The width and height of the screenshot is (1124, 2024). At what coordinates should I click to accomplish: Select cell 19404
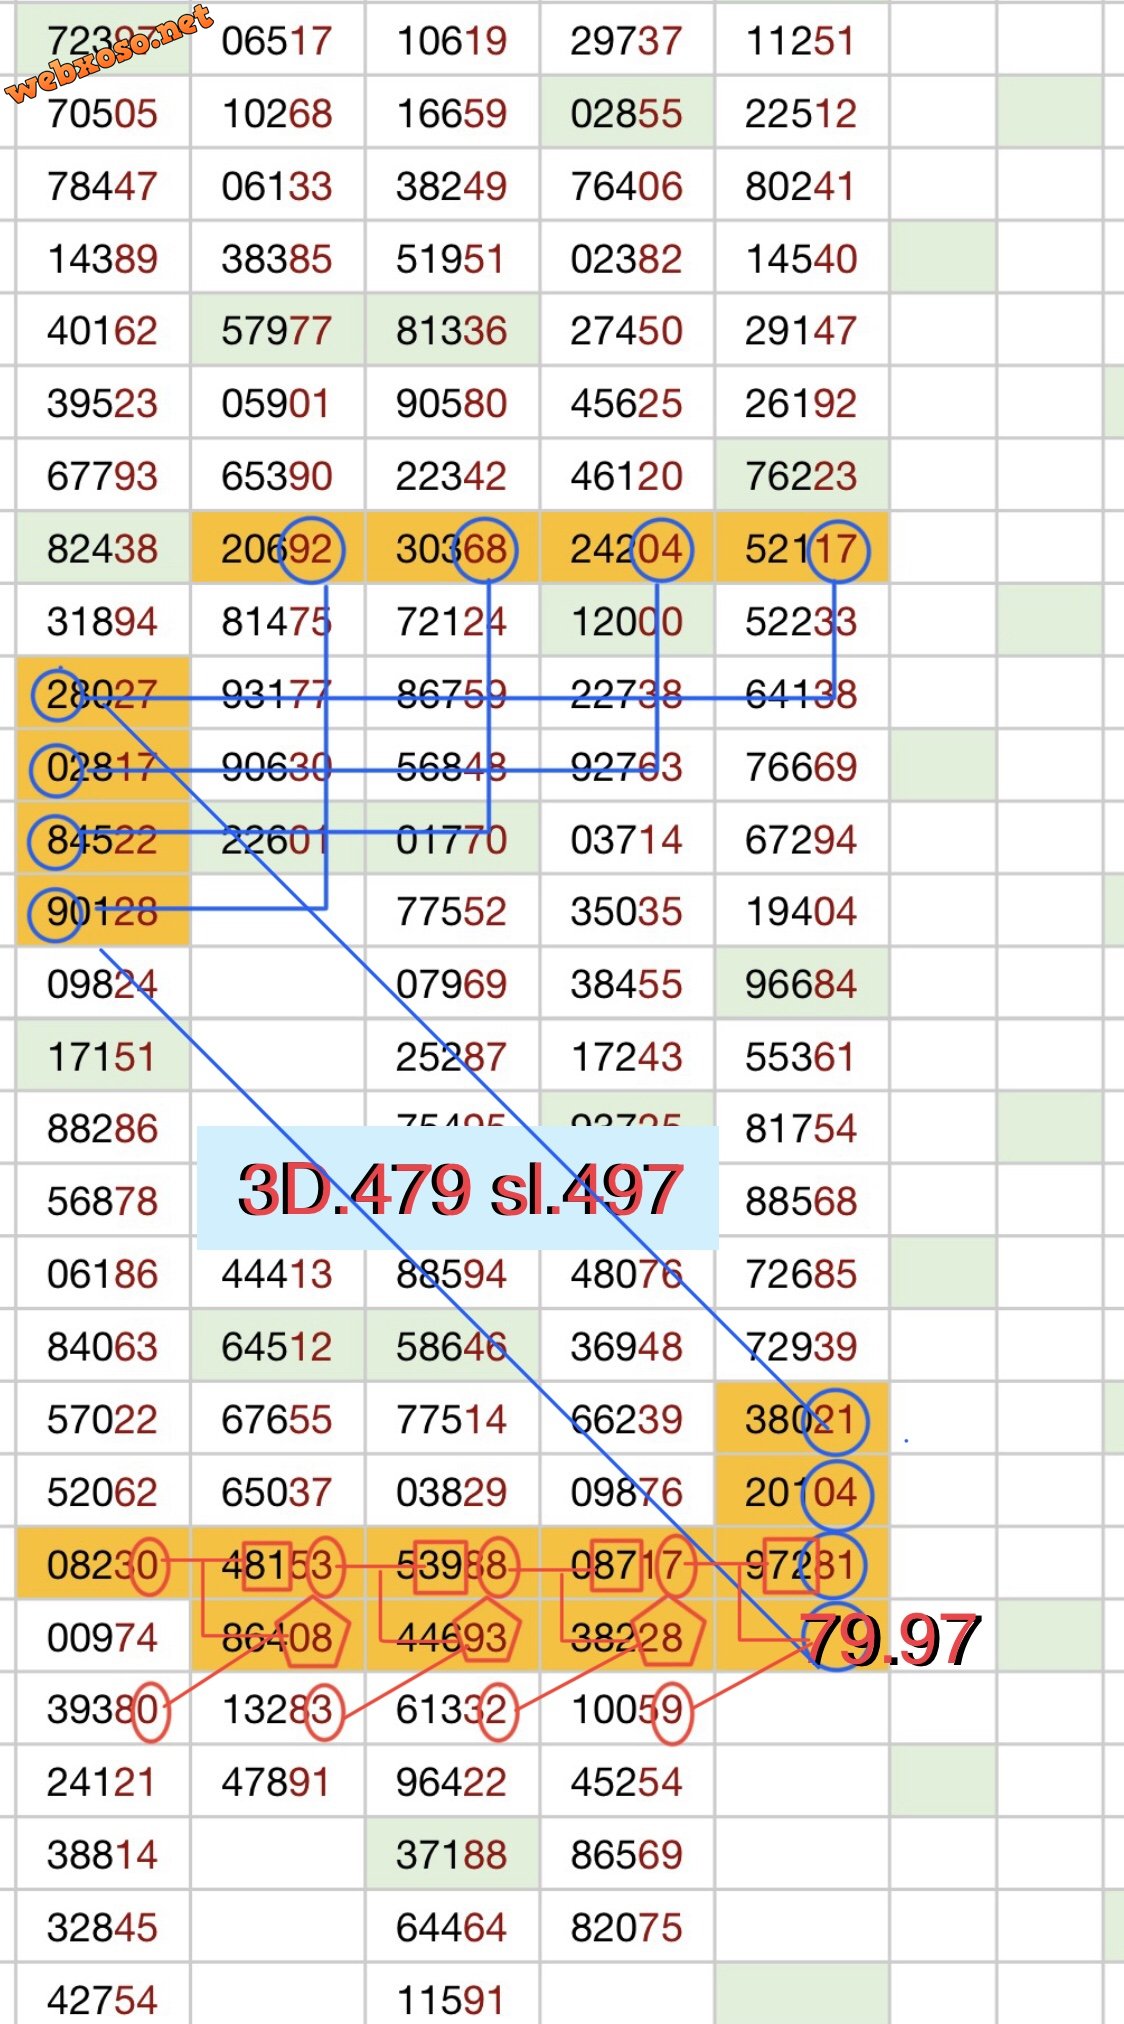(801, 911)
